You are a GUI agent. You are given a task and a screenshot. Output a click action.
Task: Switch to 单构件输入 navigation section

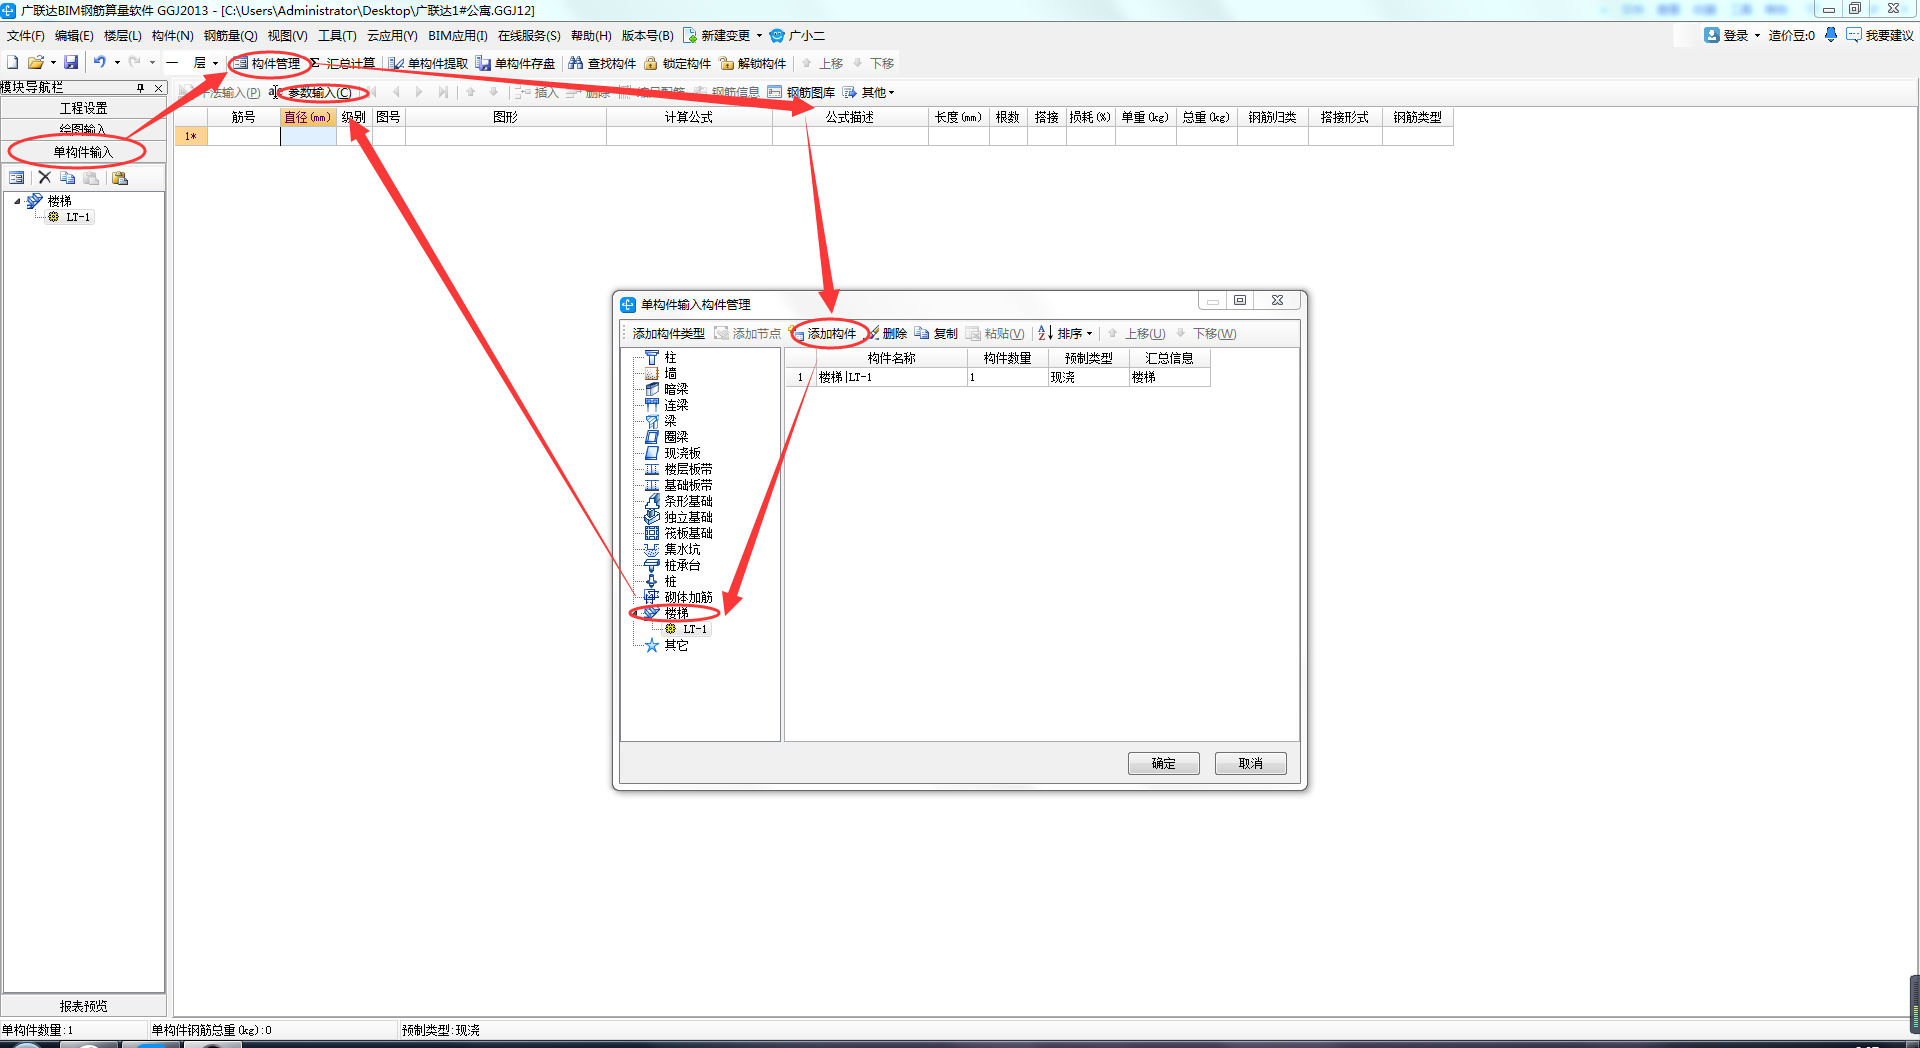(83, 152)
